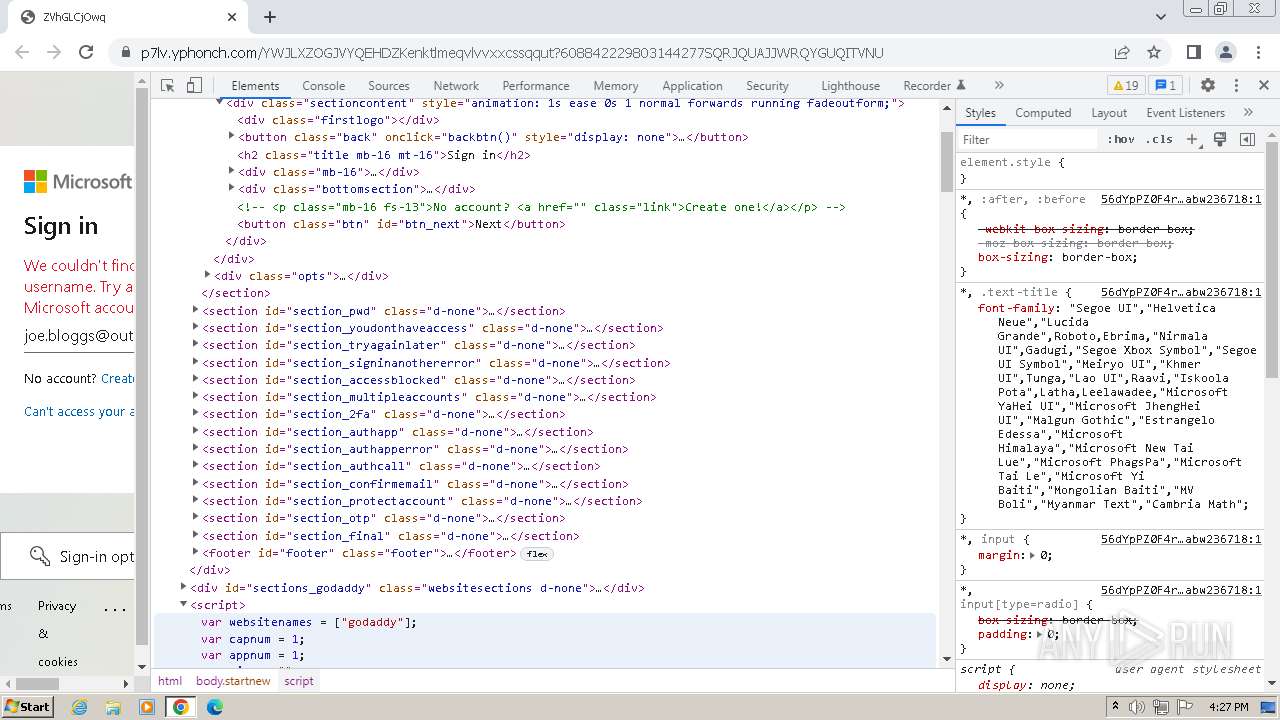Expand the section_authapp node

(196, 432)
